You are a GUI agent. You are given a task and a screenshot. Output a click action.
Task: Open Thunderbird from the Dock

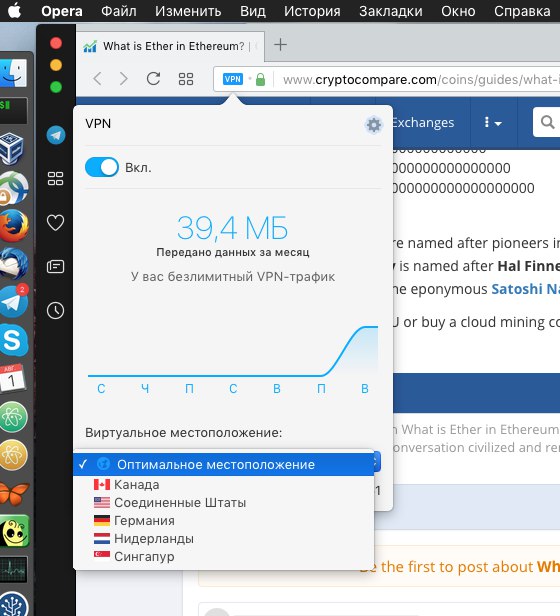click(x=14, y=263)
